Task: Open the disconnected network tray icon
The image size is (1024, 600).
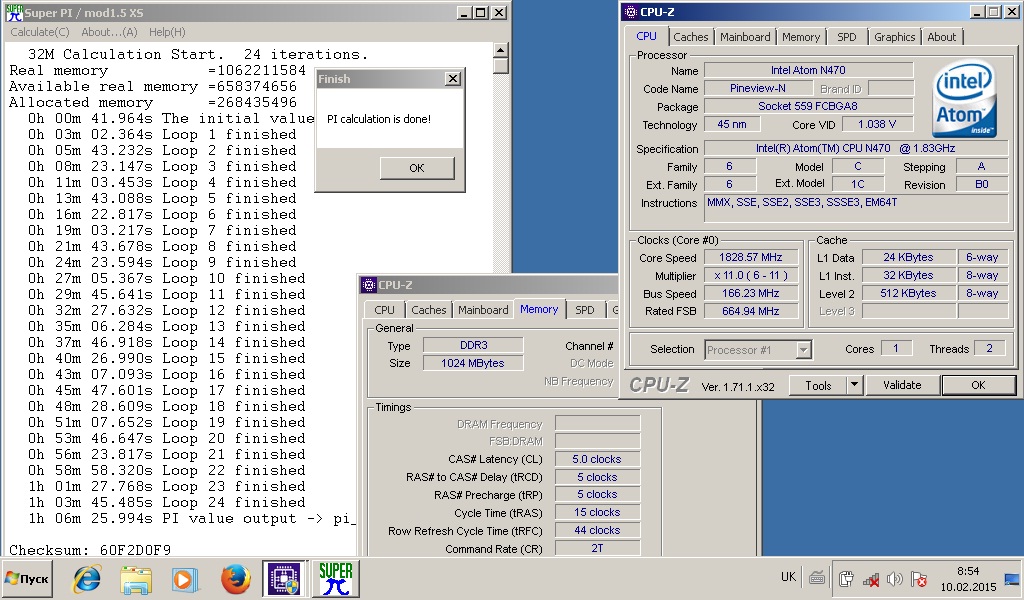Action: tap(871, 578)
